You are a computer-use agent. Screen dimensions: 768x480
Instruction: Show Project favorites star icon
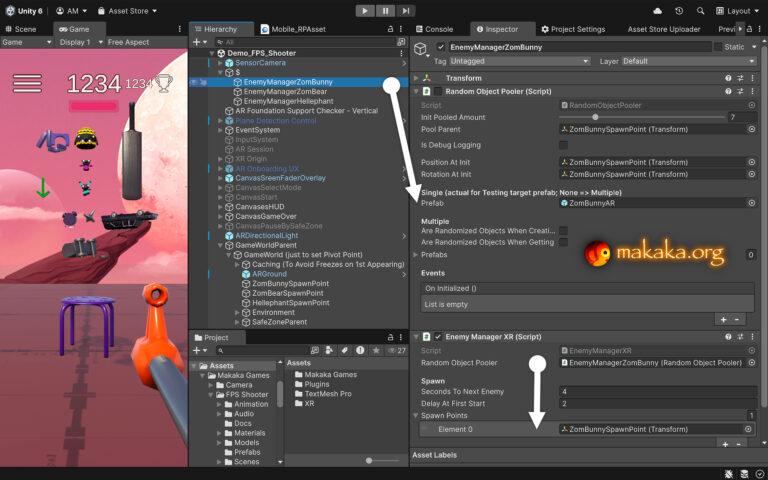(376, 350)
